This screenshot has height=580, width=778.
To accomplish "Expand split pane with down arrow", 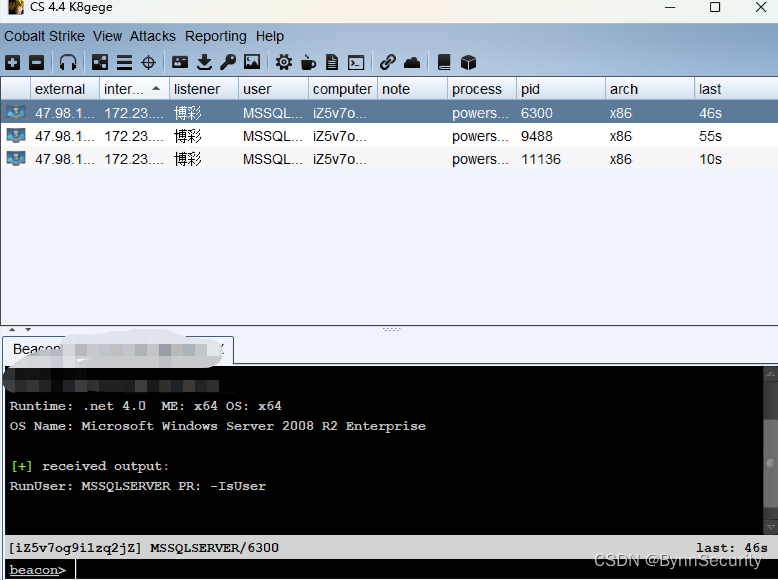I will tap(28, 329).
